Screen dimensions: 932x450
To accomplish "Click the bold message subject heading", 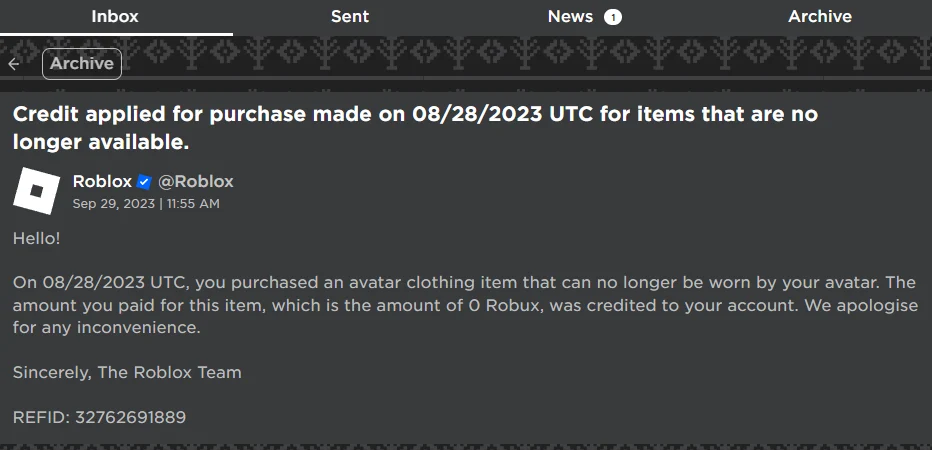I will click(415, 128).
